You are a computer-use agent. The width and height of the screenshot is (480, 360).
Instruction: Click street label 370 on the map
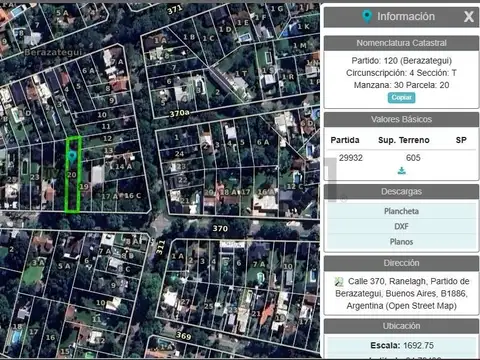pos(220,228)
